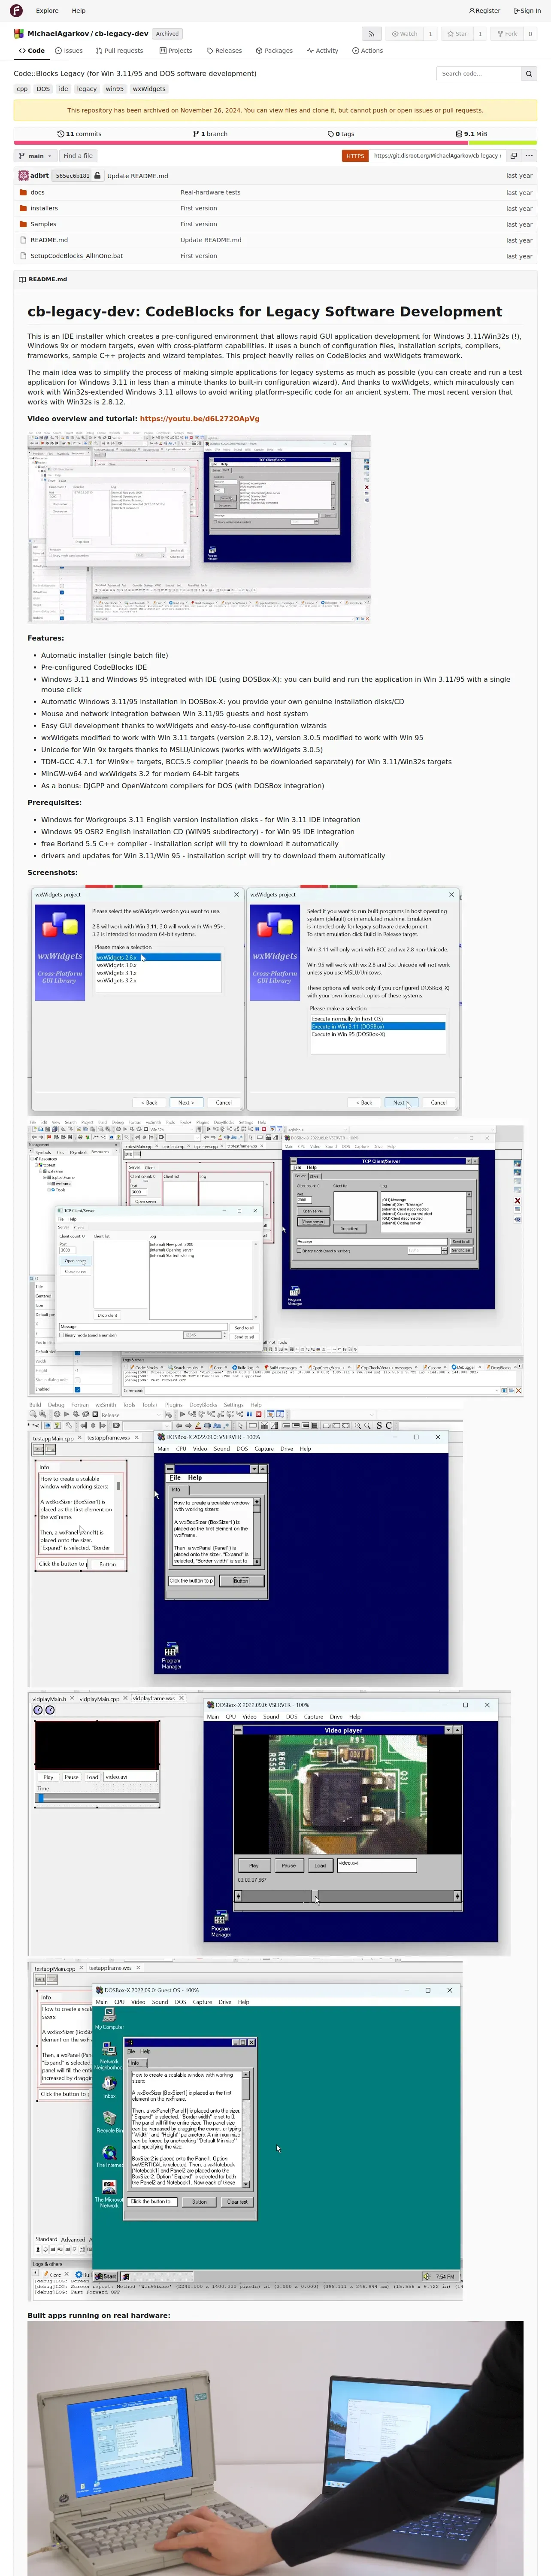Switch to the Projects tab
551x2576 pixels.
[x=176, y=51]
